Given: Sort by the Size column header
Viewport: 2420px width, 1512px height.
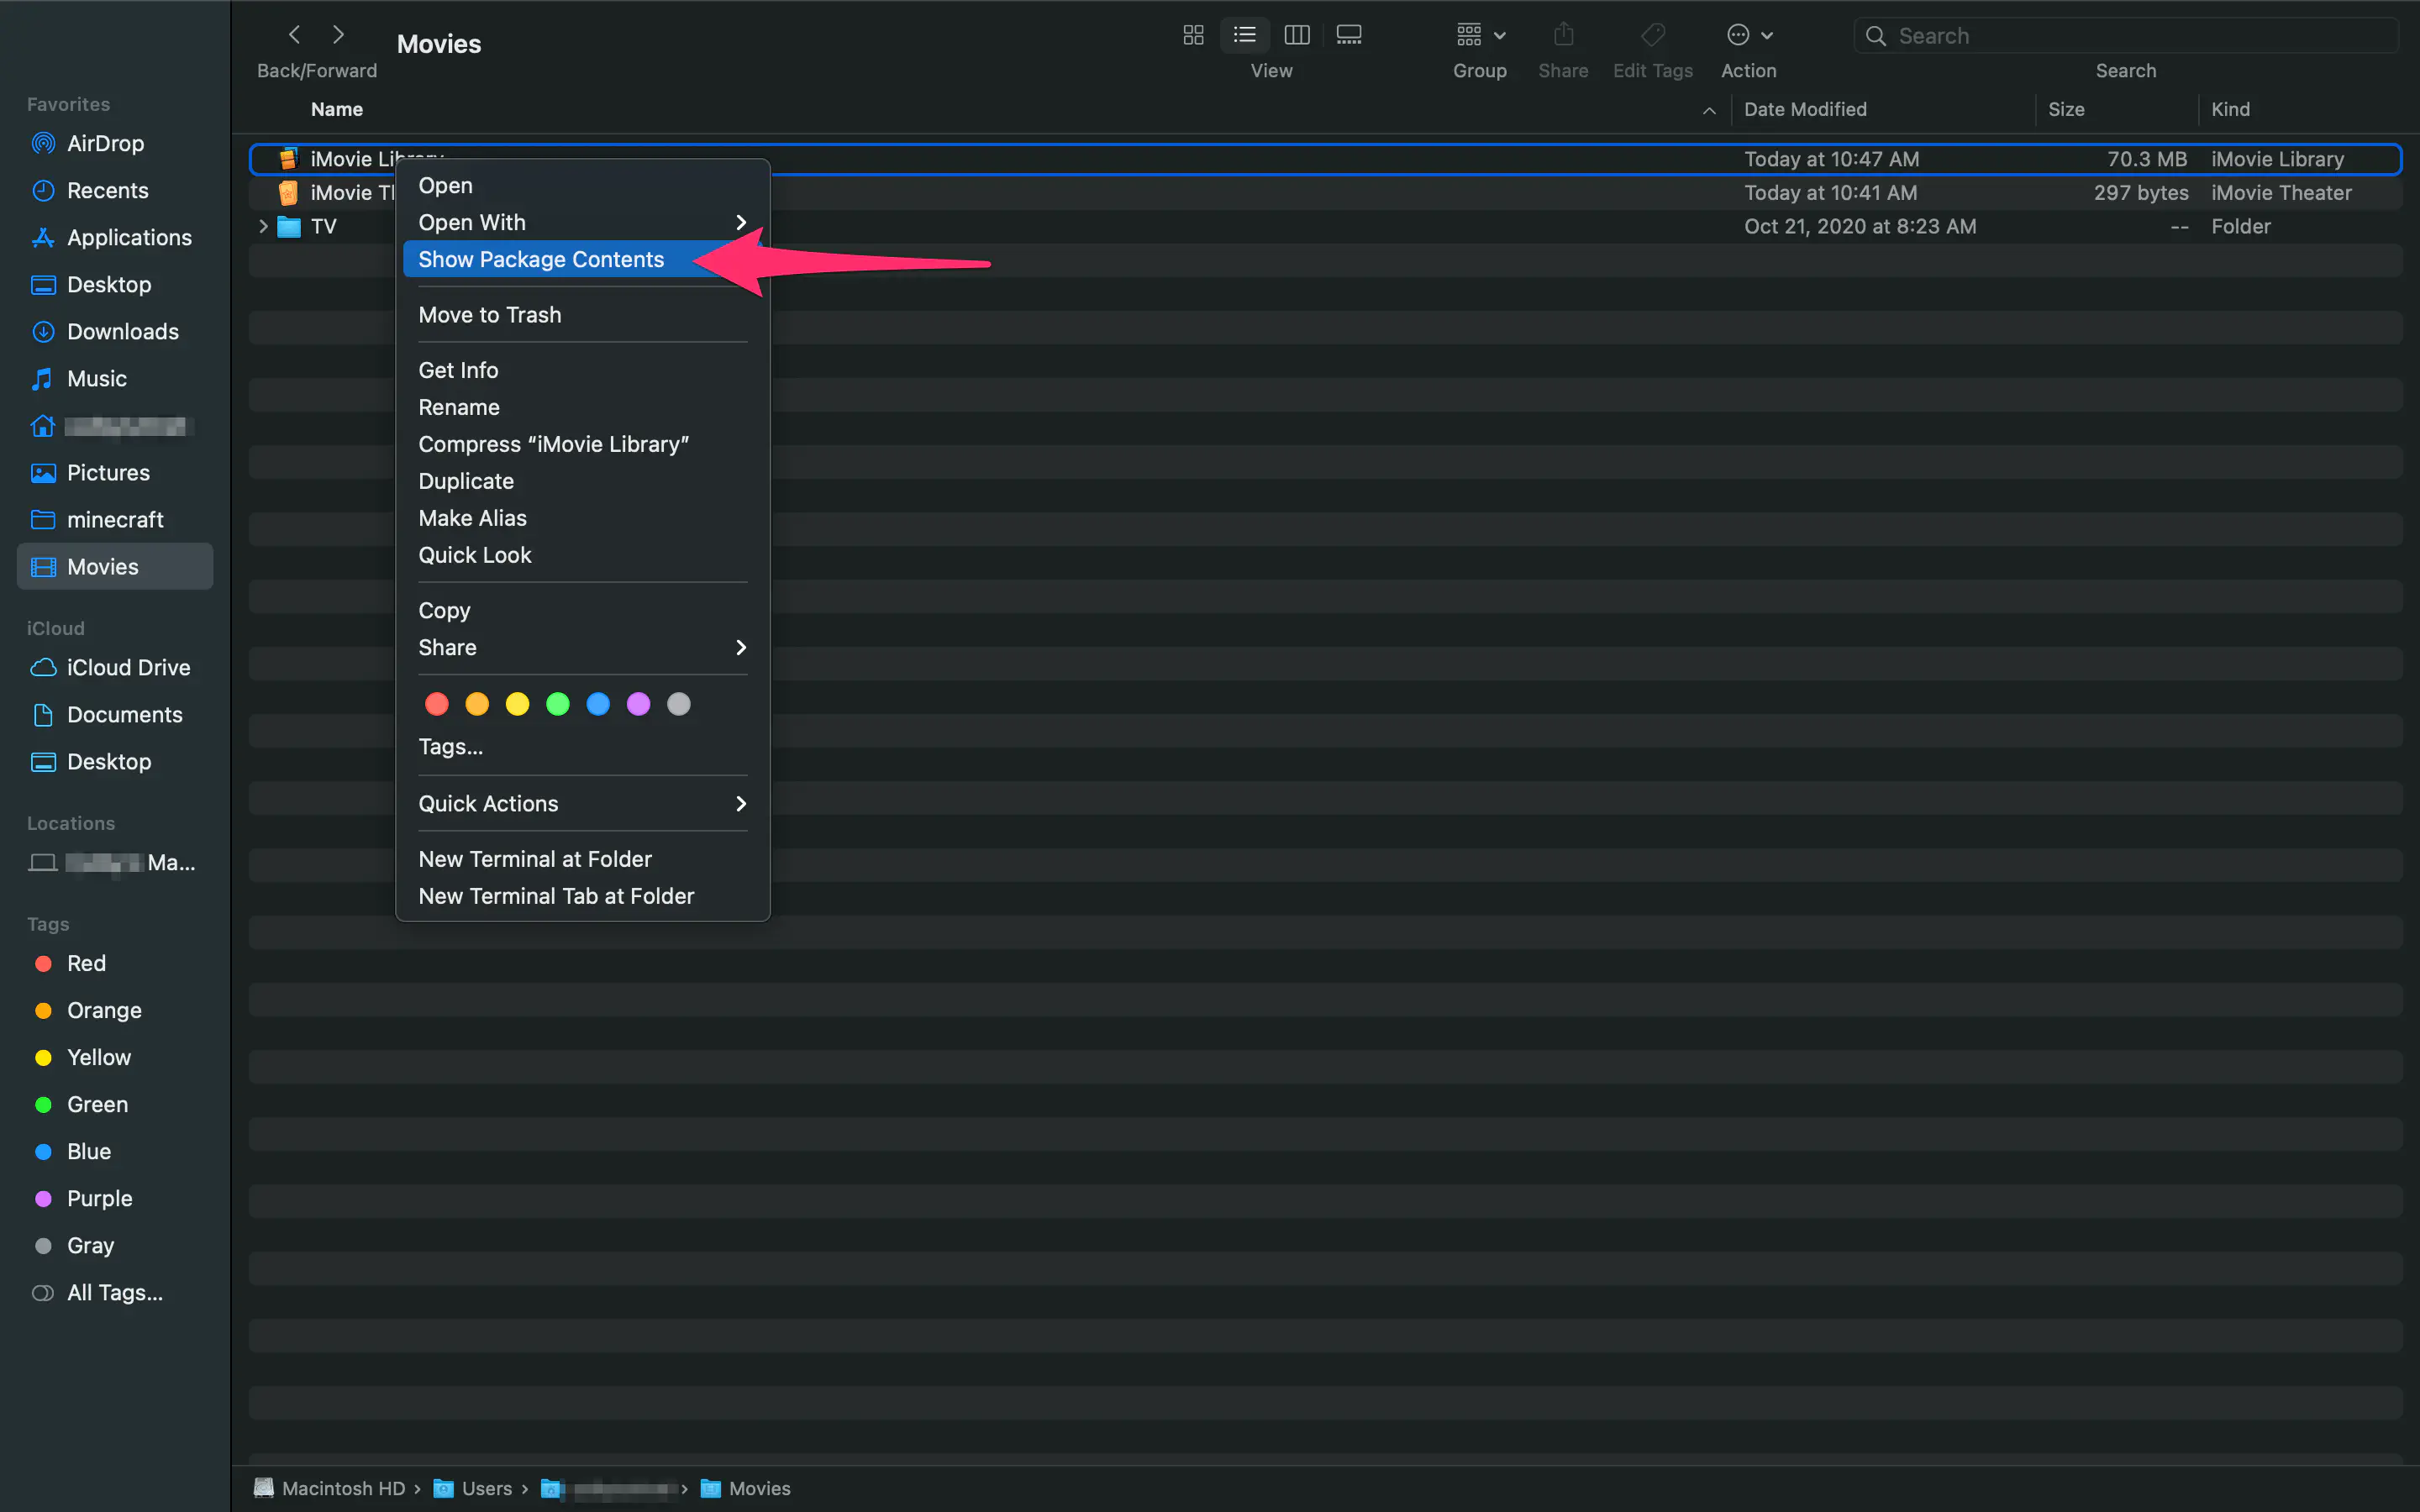Looking at the screenshot, I should [x=2066, y=109].
